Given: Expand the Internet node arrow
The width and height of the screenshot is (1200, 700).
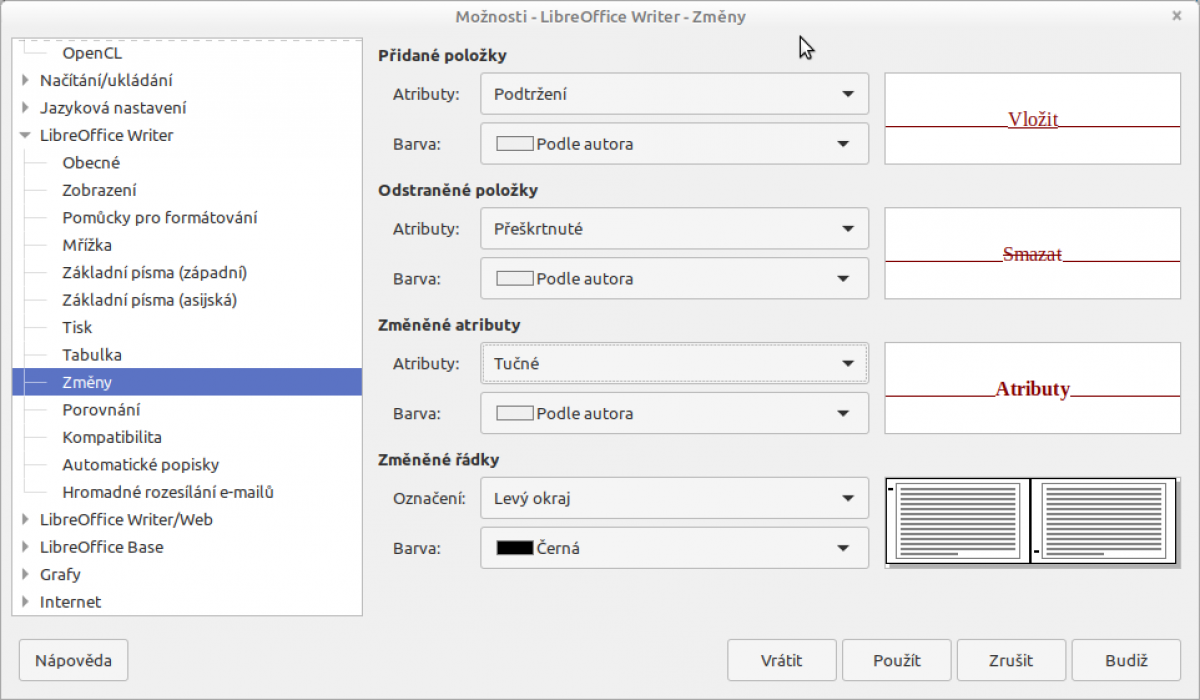Looking at the screenshot, I should [x=26, y=602].
